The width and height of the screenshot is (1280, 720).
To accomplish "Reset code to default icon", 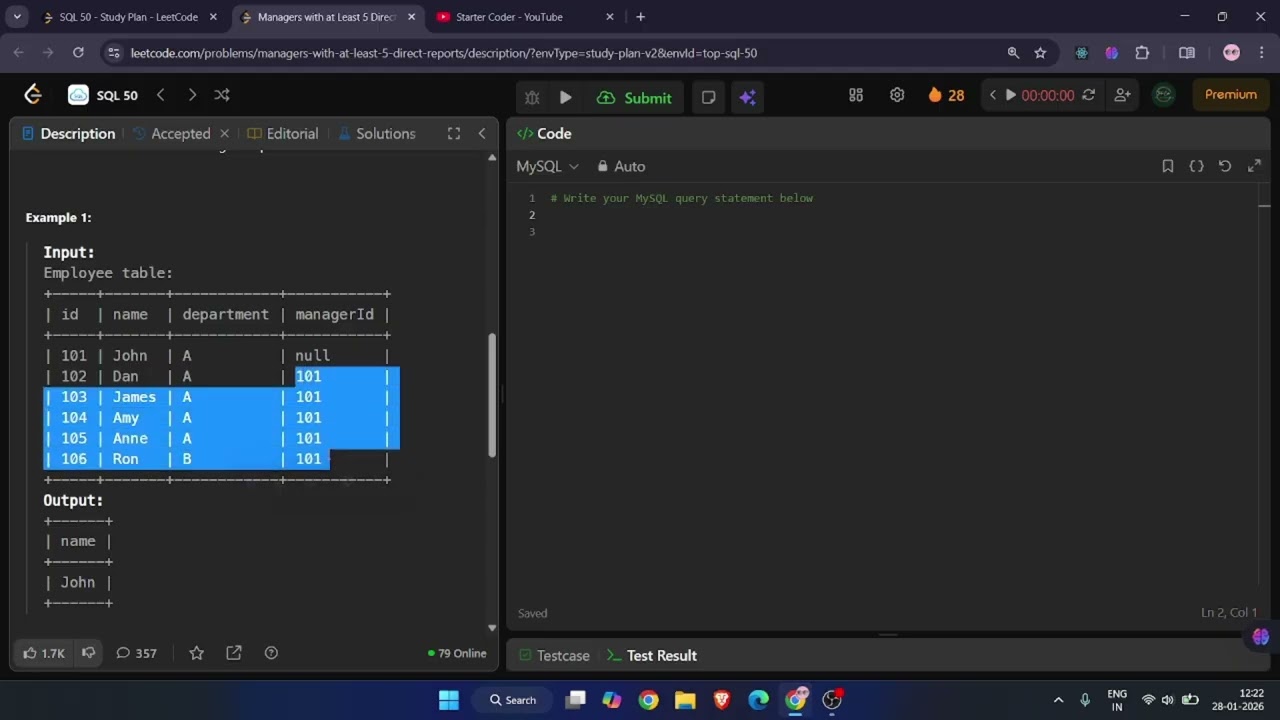I will [x=1225, y=166].
